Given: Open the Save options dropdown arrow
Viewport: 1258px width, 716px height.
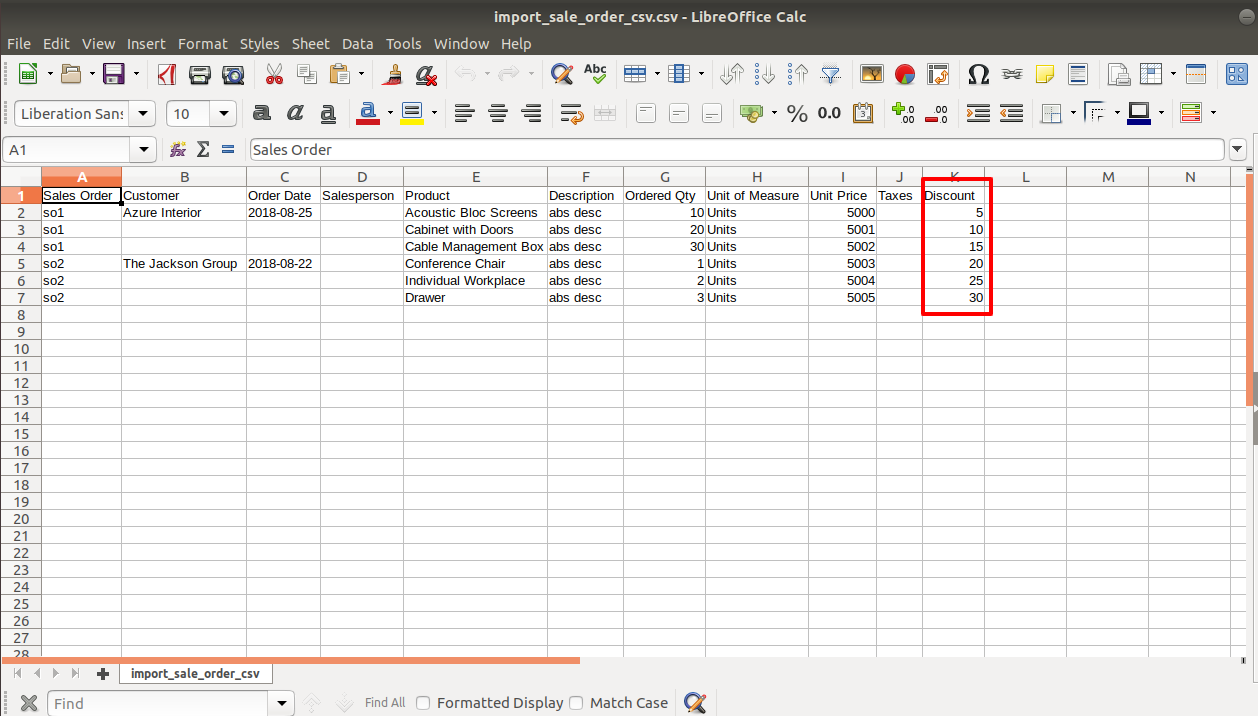Looking at the screenshot, I should point(134,74).
